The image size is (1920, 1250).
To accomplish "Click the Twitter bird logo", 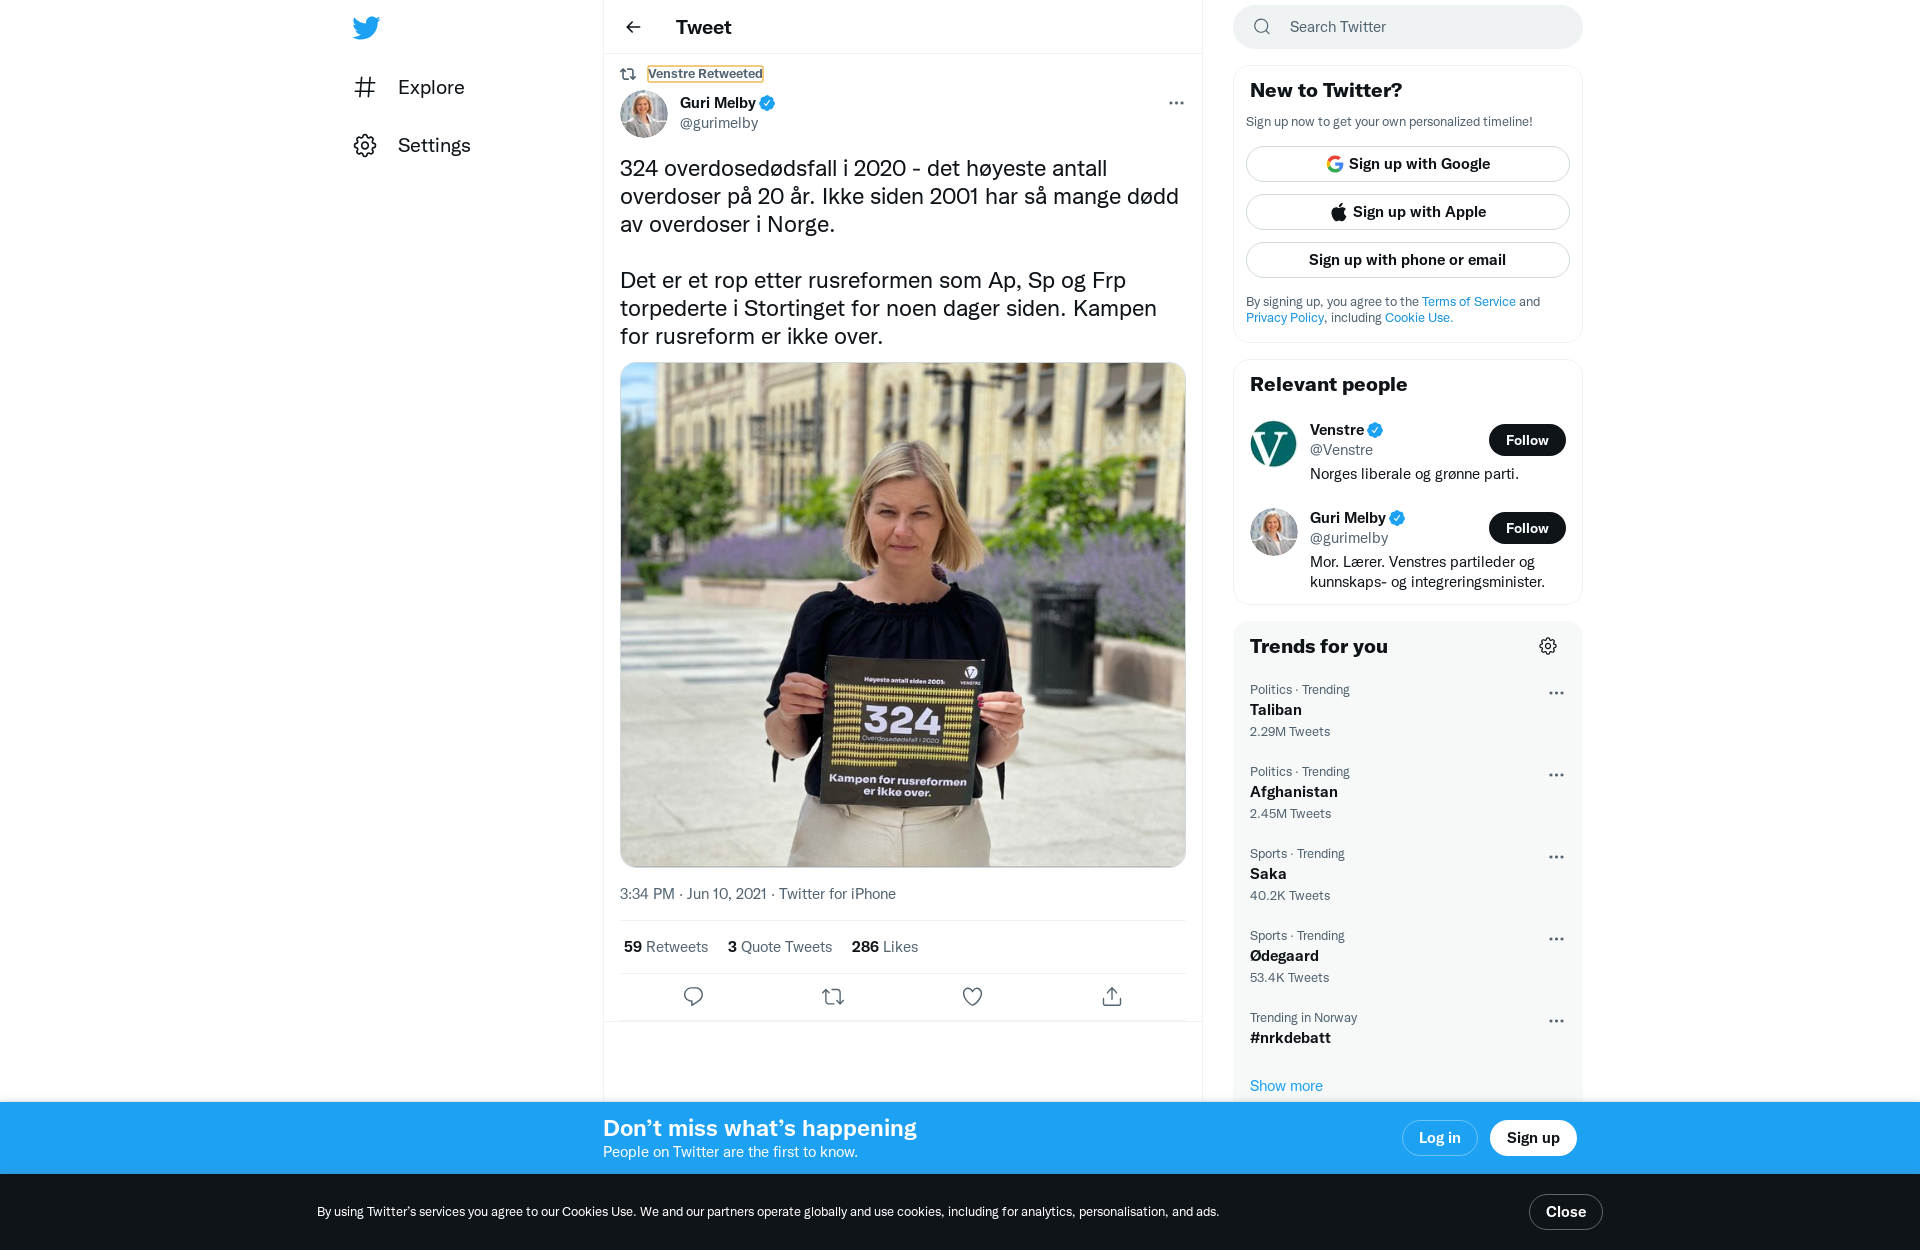I will pyautogui.click(x=366, y=27).
